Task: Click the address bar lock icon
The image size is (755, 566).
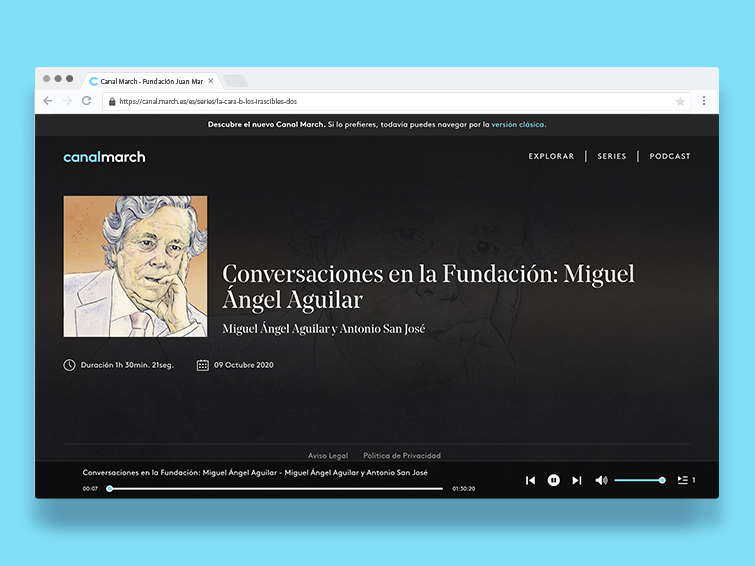Action: pos(112,102)
